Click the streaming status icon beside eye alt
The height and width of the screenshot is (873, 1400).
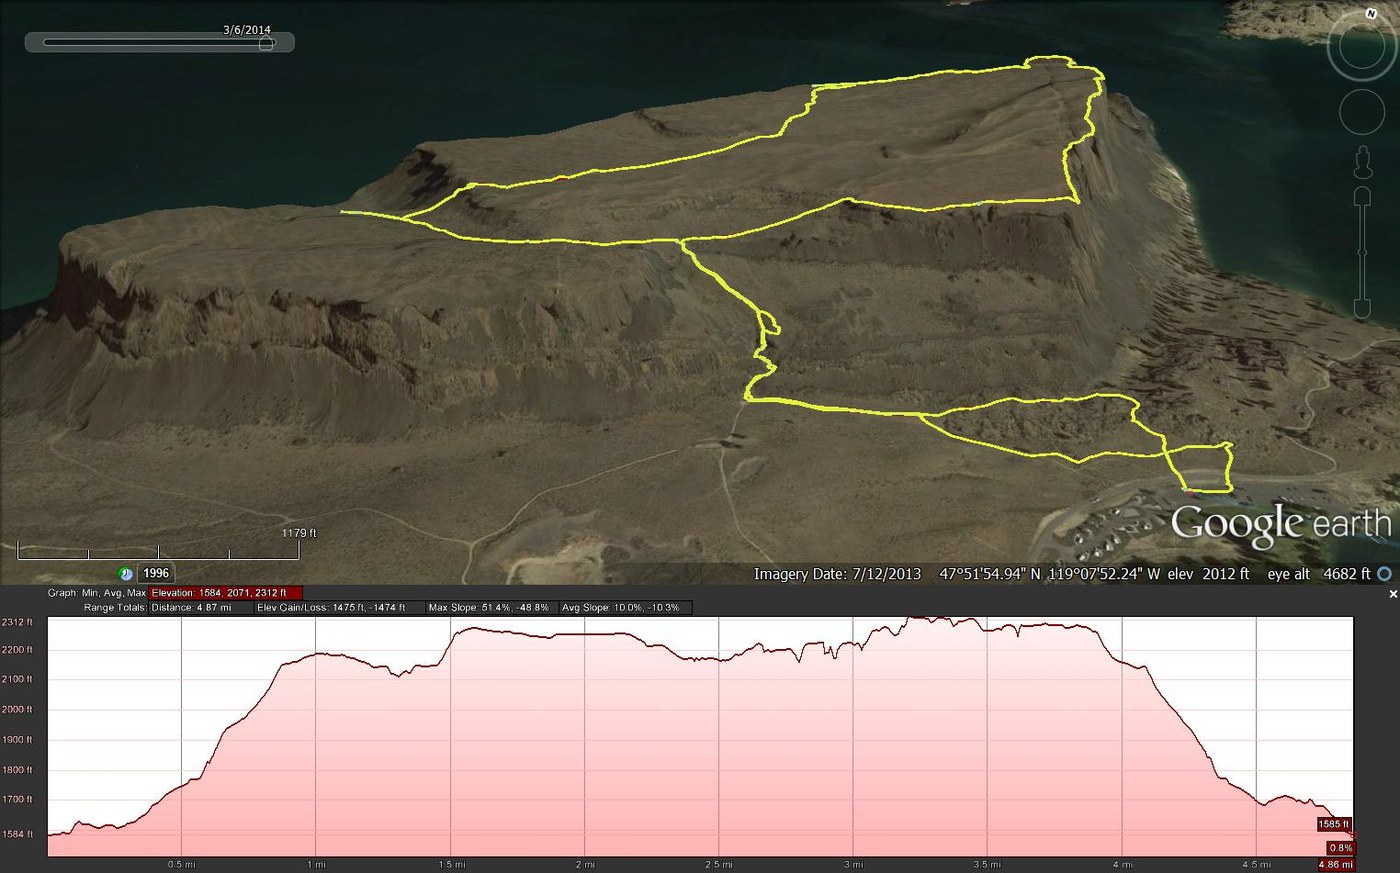coord(1384,574)
